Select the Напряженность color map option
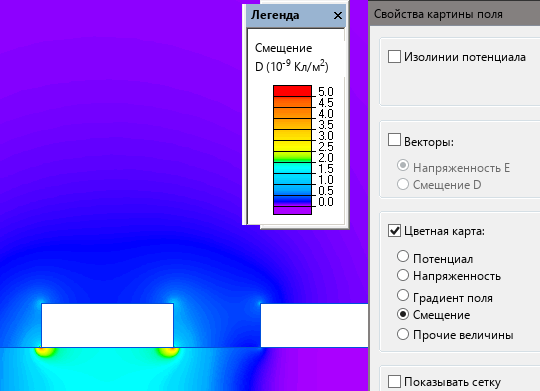 (x=403, y=275)
